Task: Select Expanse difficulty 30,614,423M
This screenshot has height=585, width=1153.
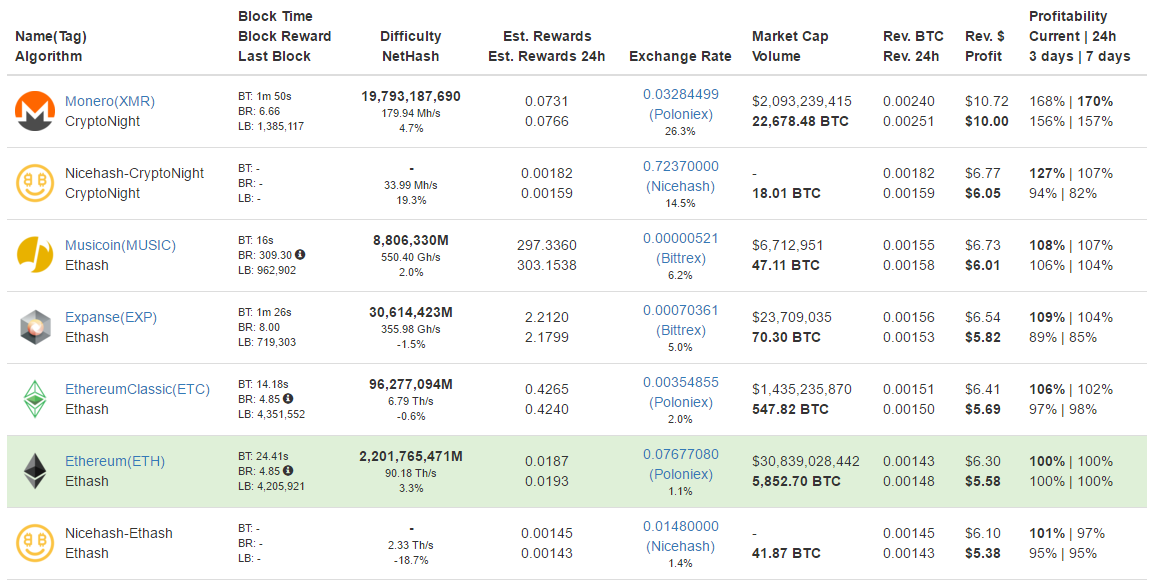Action: [411, 312]
